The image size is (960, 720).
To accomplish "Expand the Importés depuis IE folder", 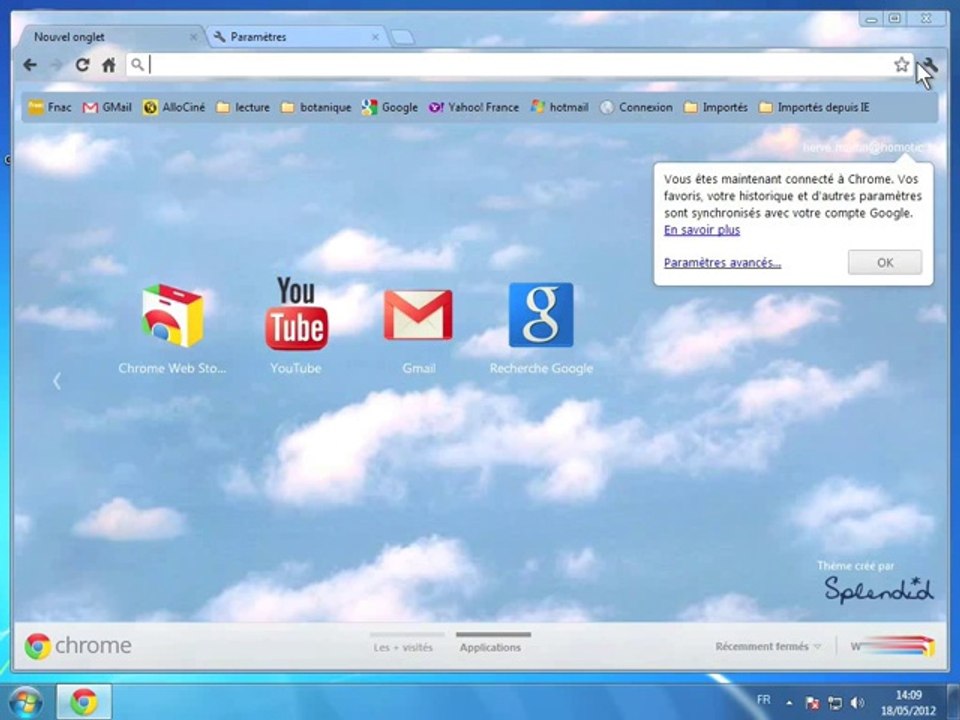I will pyautogui.click(x=814, y=107).
